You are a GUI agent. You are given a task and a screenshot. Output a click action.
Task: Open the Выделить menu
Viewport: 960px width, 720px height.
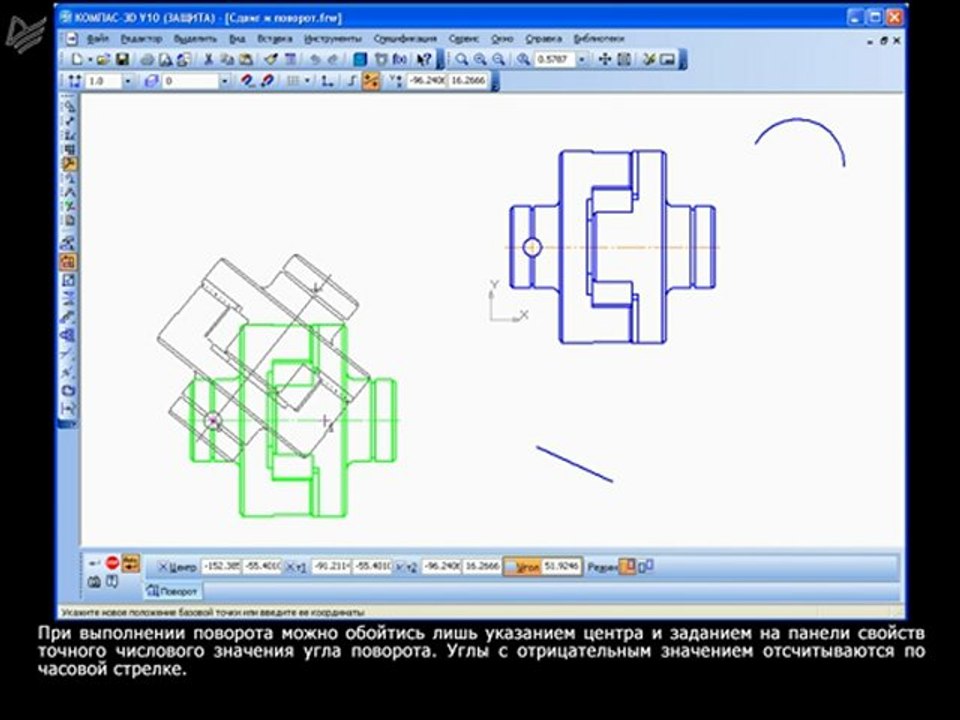(195, 39)
